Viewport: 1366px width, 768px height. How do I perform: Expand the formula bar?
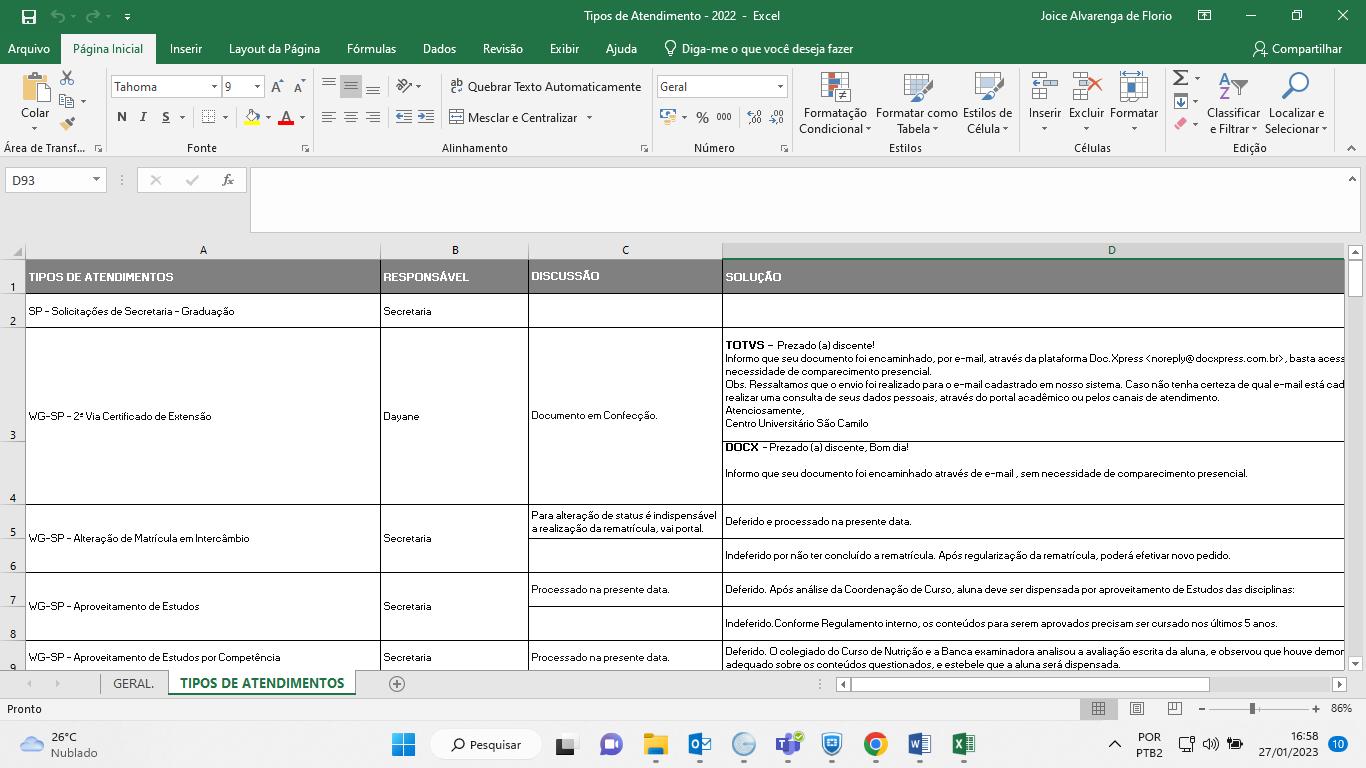[1352, 178]
